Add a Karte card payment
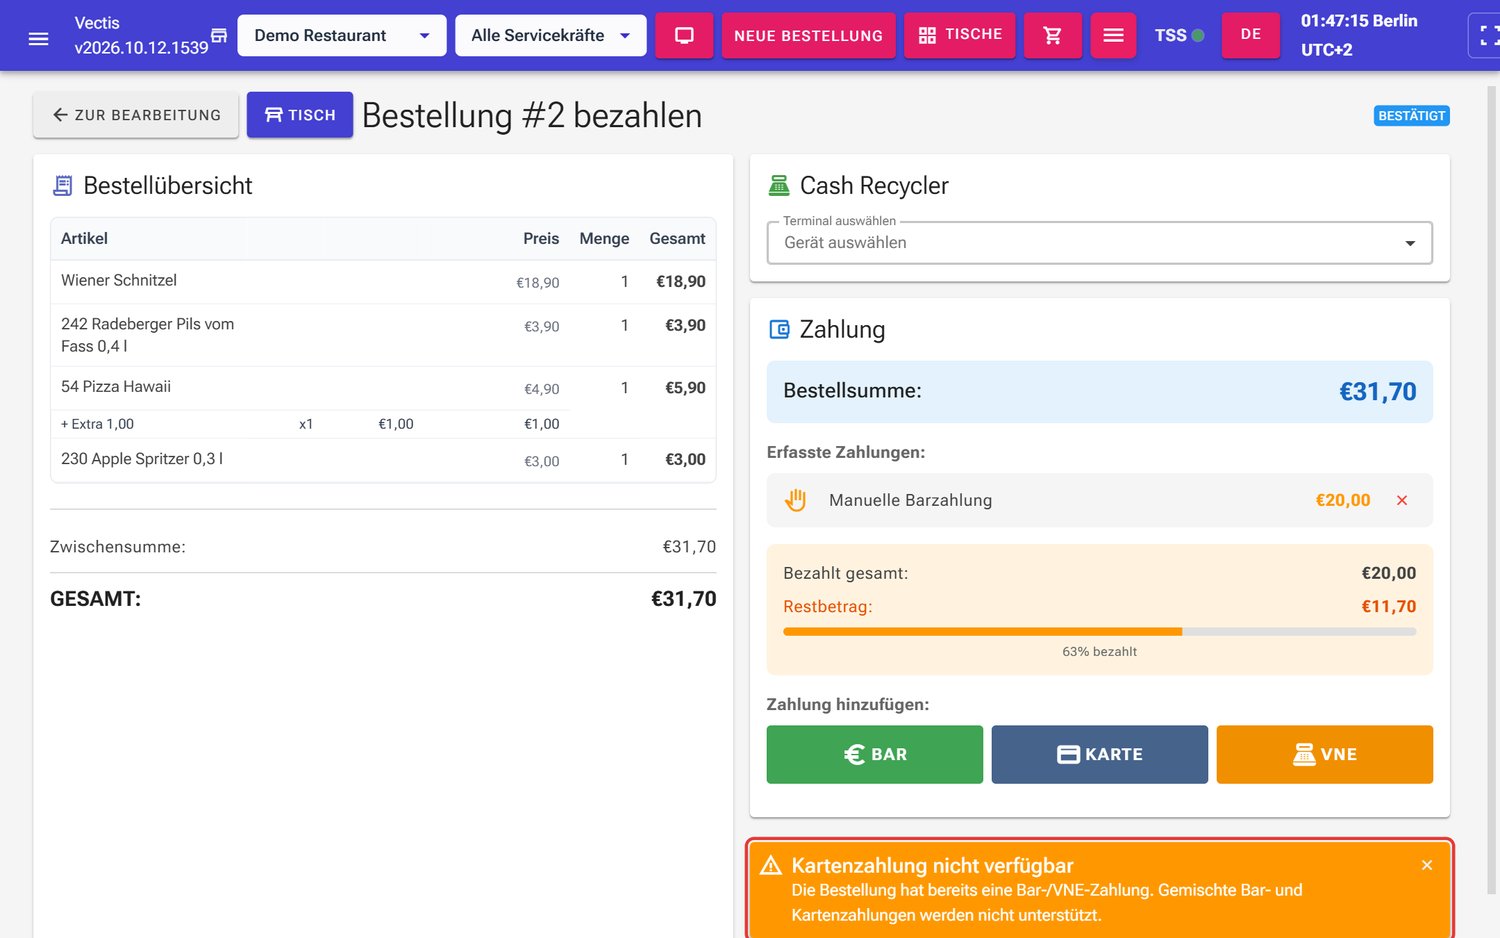The width and height of the screenshot is (1500, 938). click(x=1100, y=754)
